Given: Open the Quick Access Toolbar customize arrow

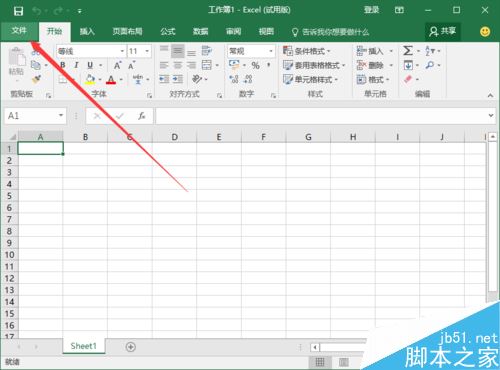Looking at the screenshot, I should coord(80,11).
